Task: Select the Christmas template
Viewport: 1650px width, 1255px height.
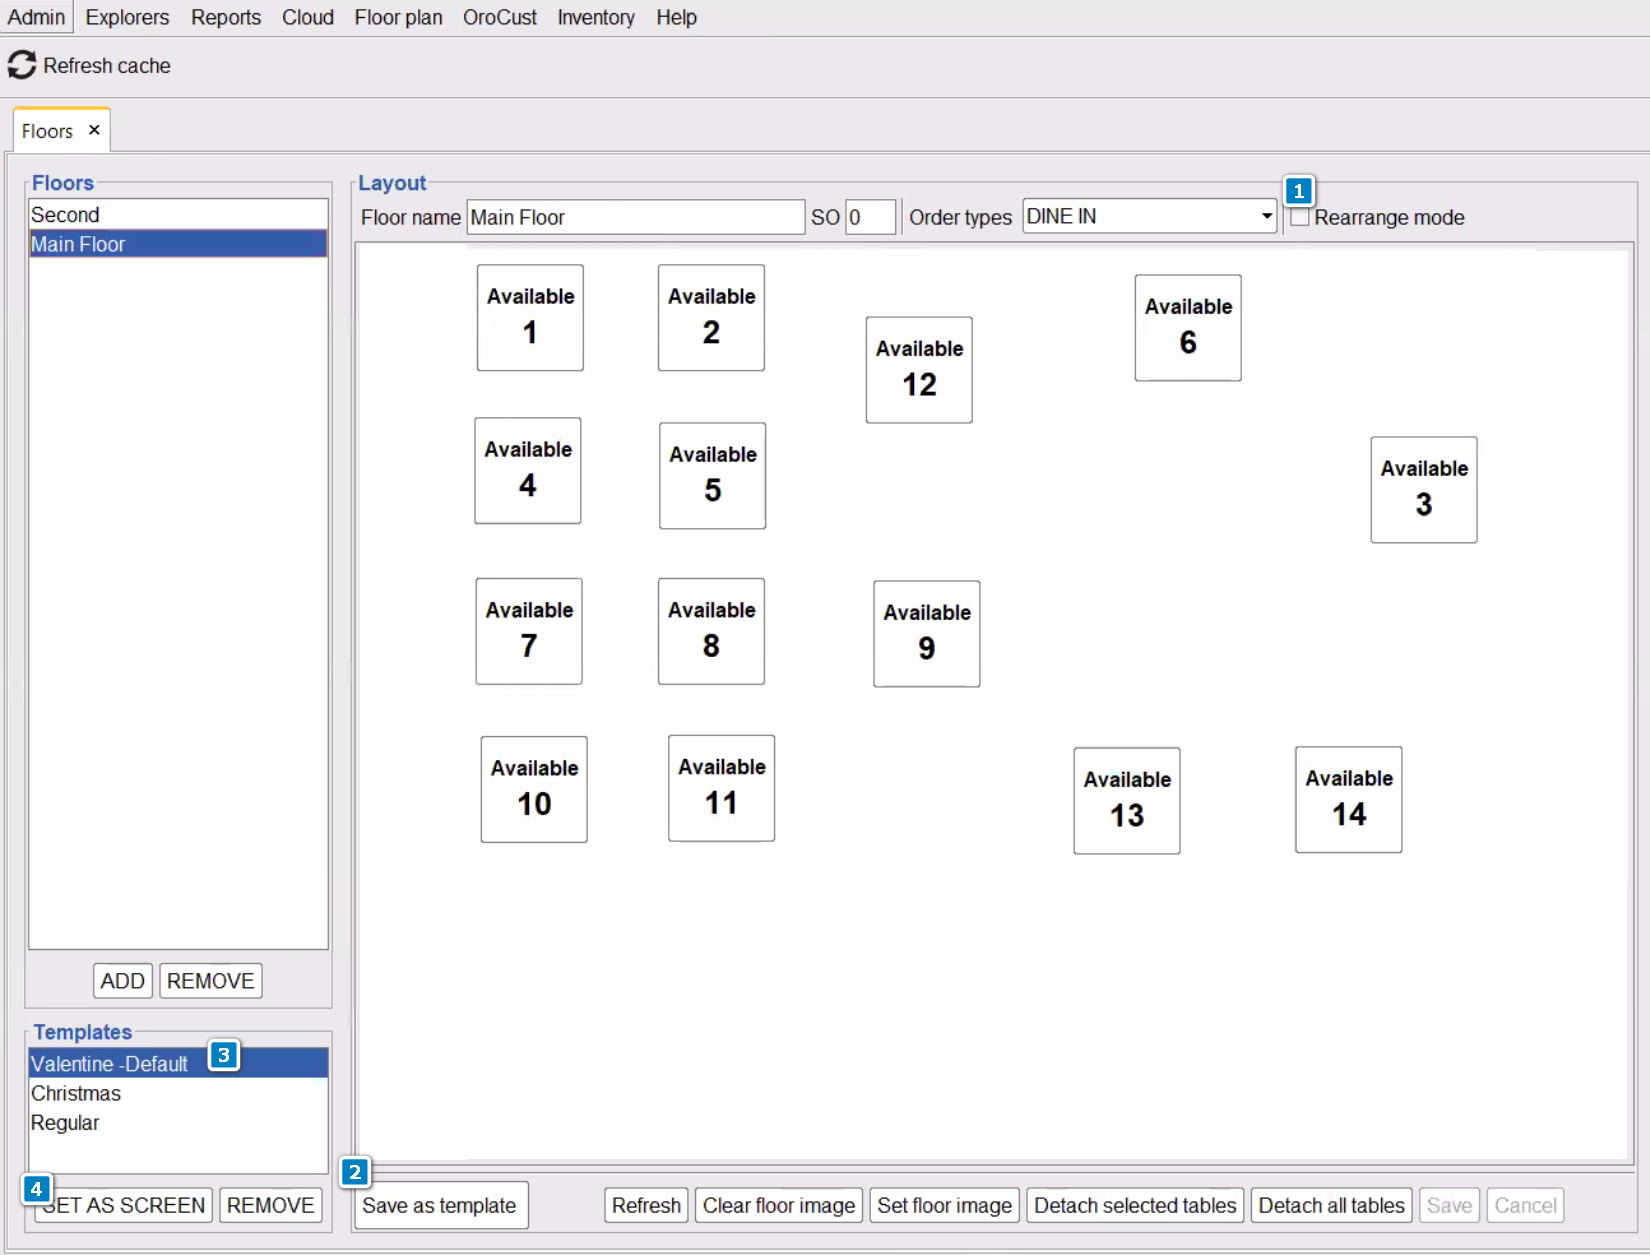Action: coord(178,1093)
